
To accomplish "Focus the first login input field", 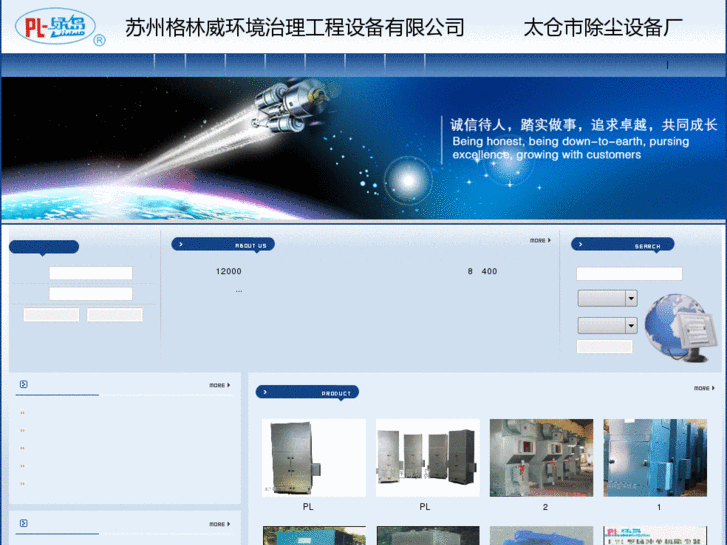I will click(91, 273).
